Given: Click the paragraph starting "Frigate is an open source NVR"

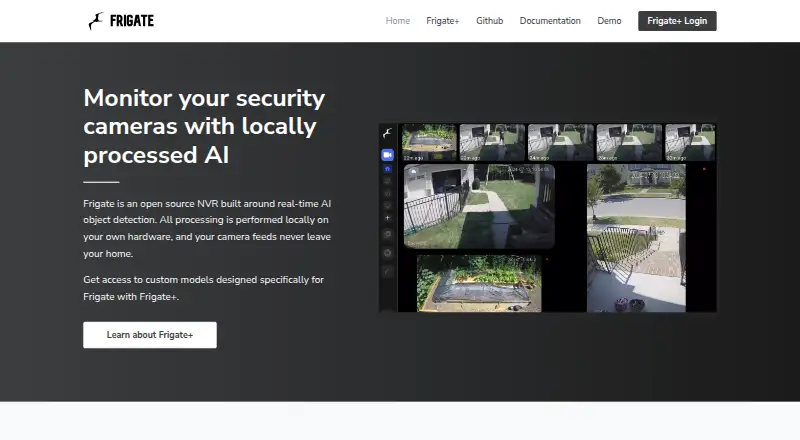Looking at the screenshot, I should [x=207, y=228].
